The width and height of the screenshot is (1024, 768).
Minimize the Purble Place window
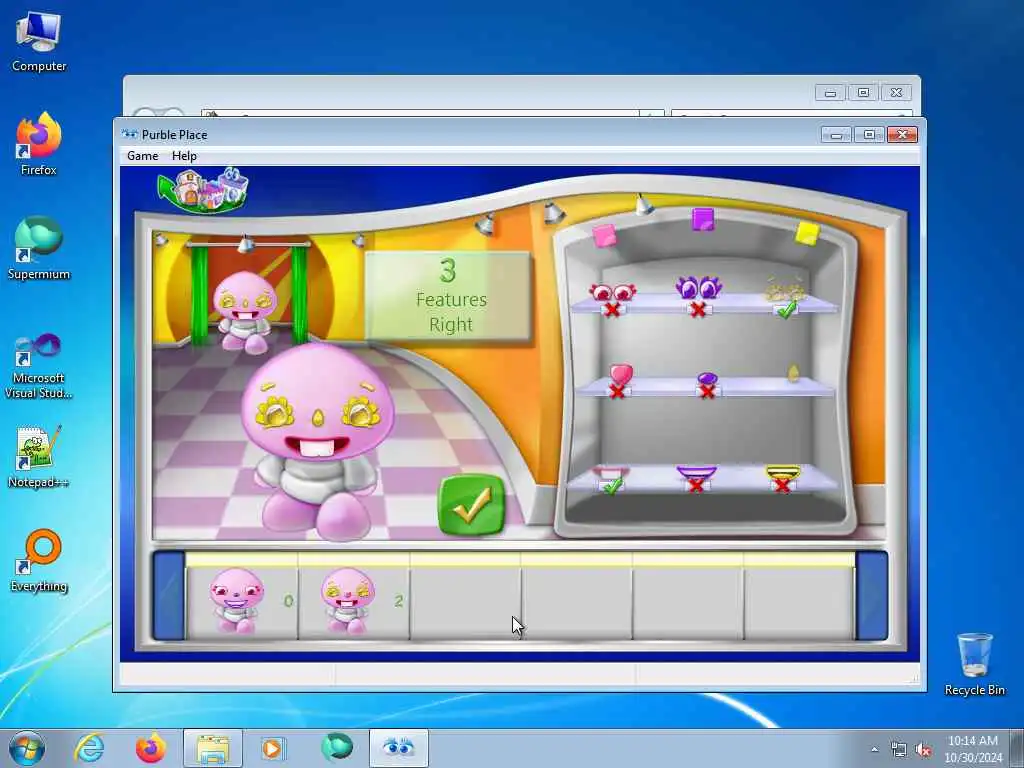click(x=836, y=135)
